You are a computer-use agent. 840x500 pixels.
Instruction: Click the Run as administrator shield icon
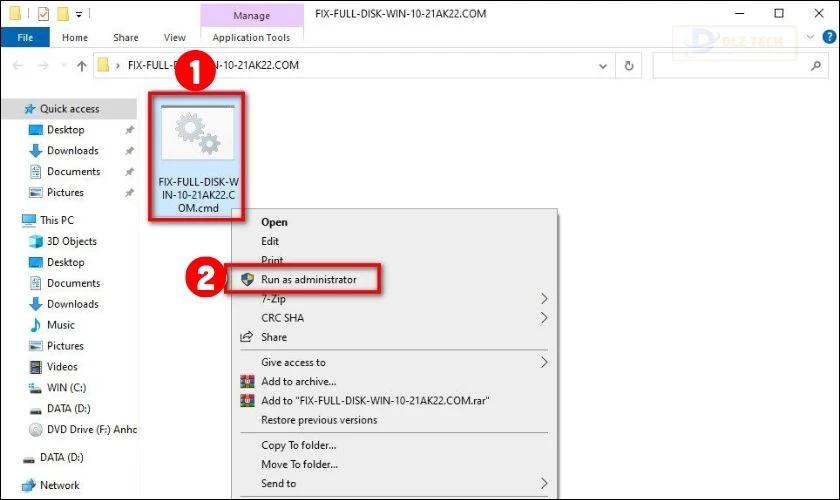[247, 279]
